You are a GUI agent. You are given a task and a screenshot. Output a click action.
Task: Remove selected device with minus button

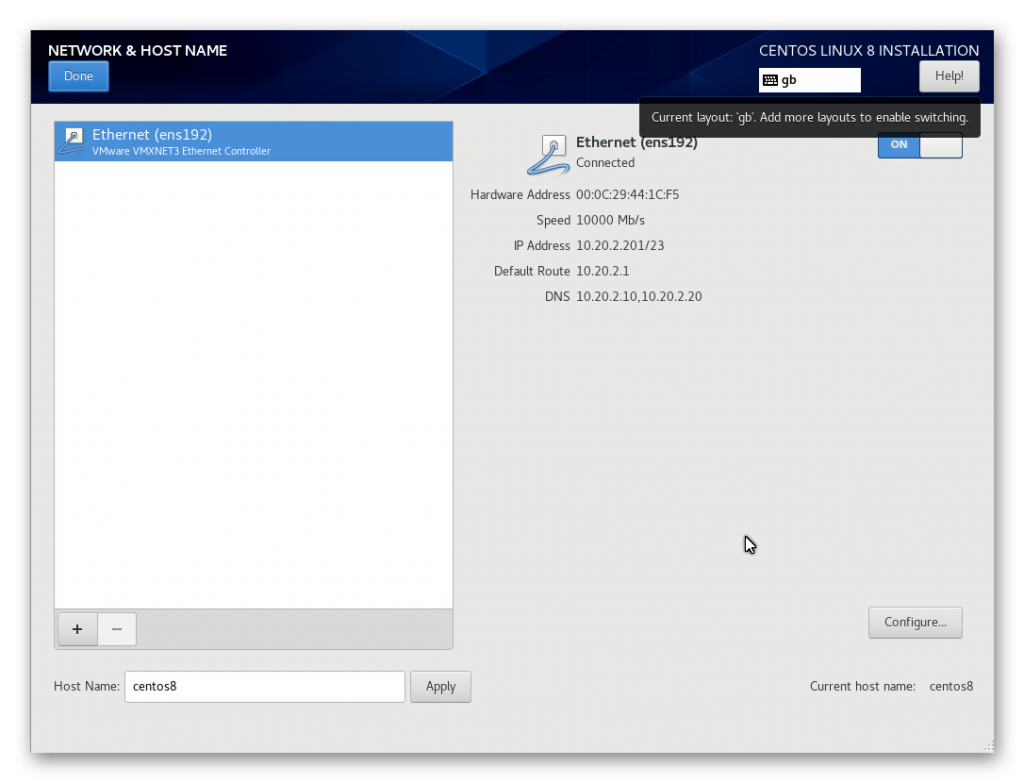coord(117,629)
